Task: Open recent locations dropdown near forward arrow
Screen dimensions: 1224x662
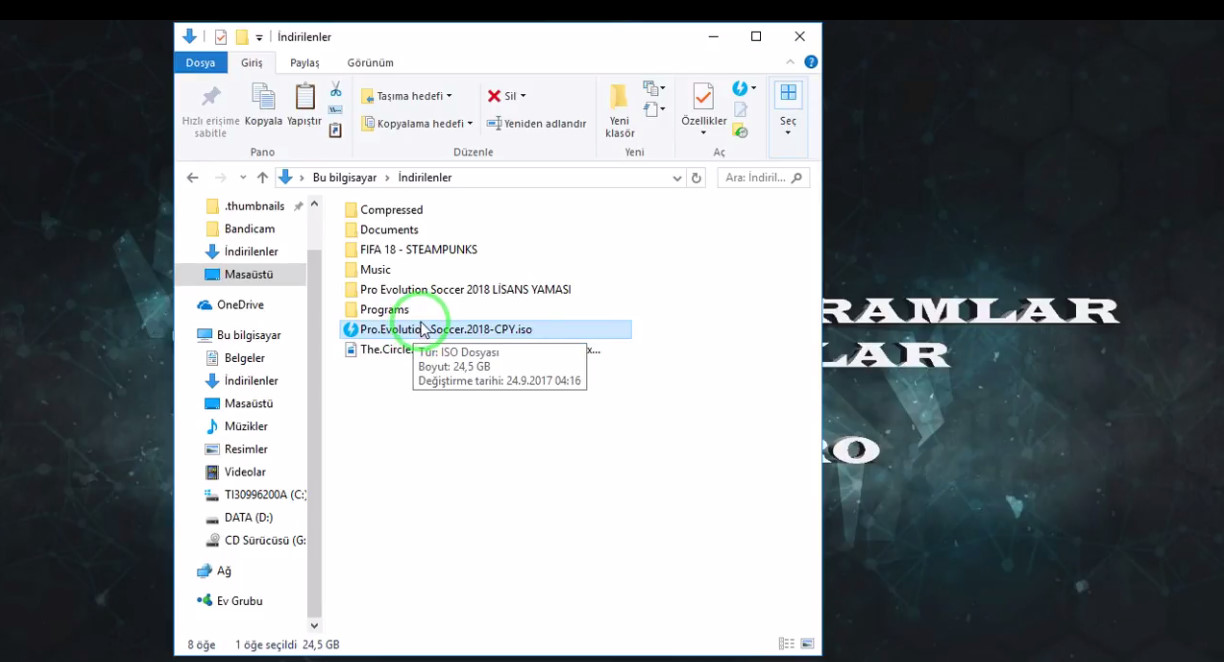Action: (x=243, y=178)
